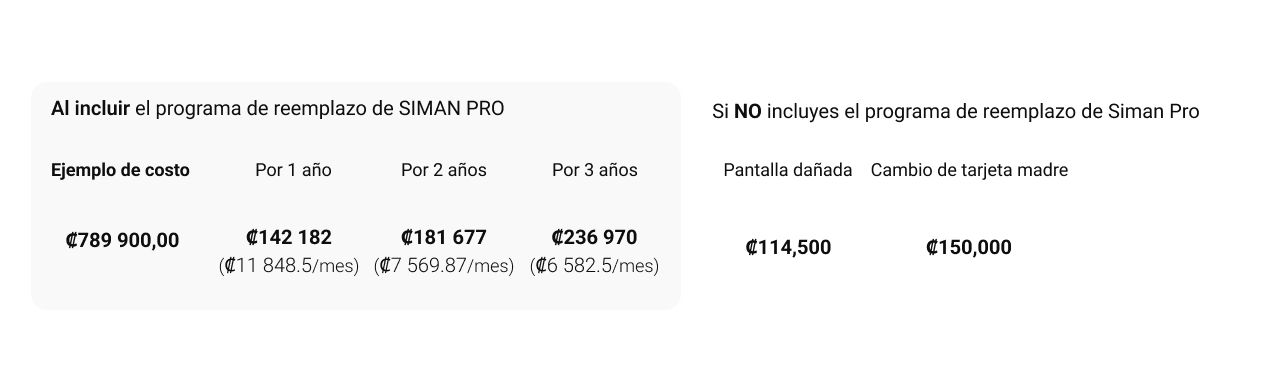Click the ₡181 677 two-year price
The width and height of the screenshot is (1280, 392).
pos(443,237)
